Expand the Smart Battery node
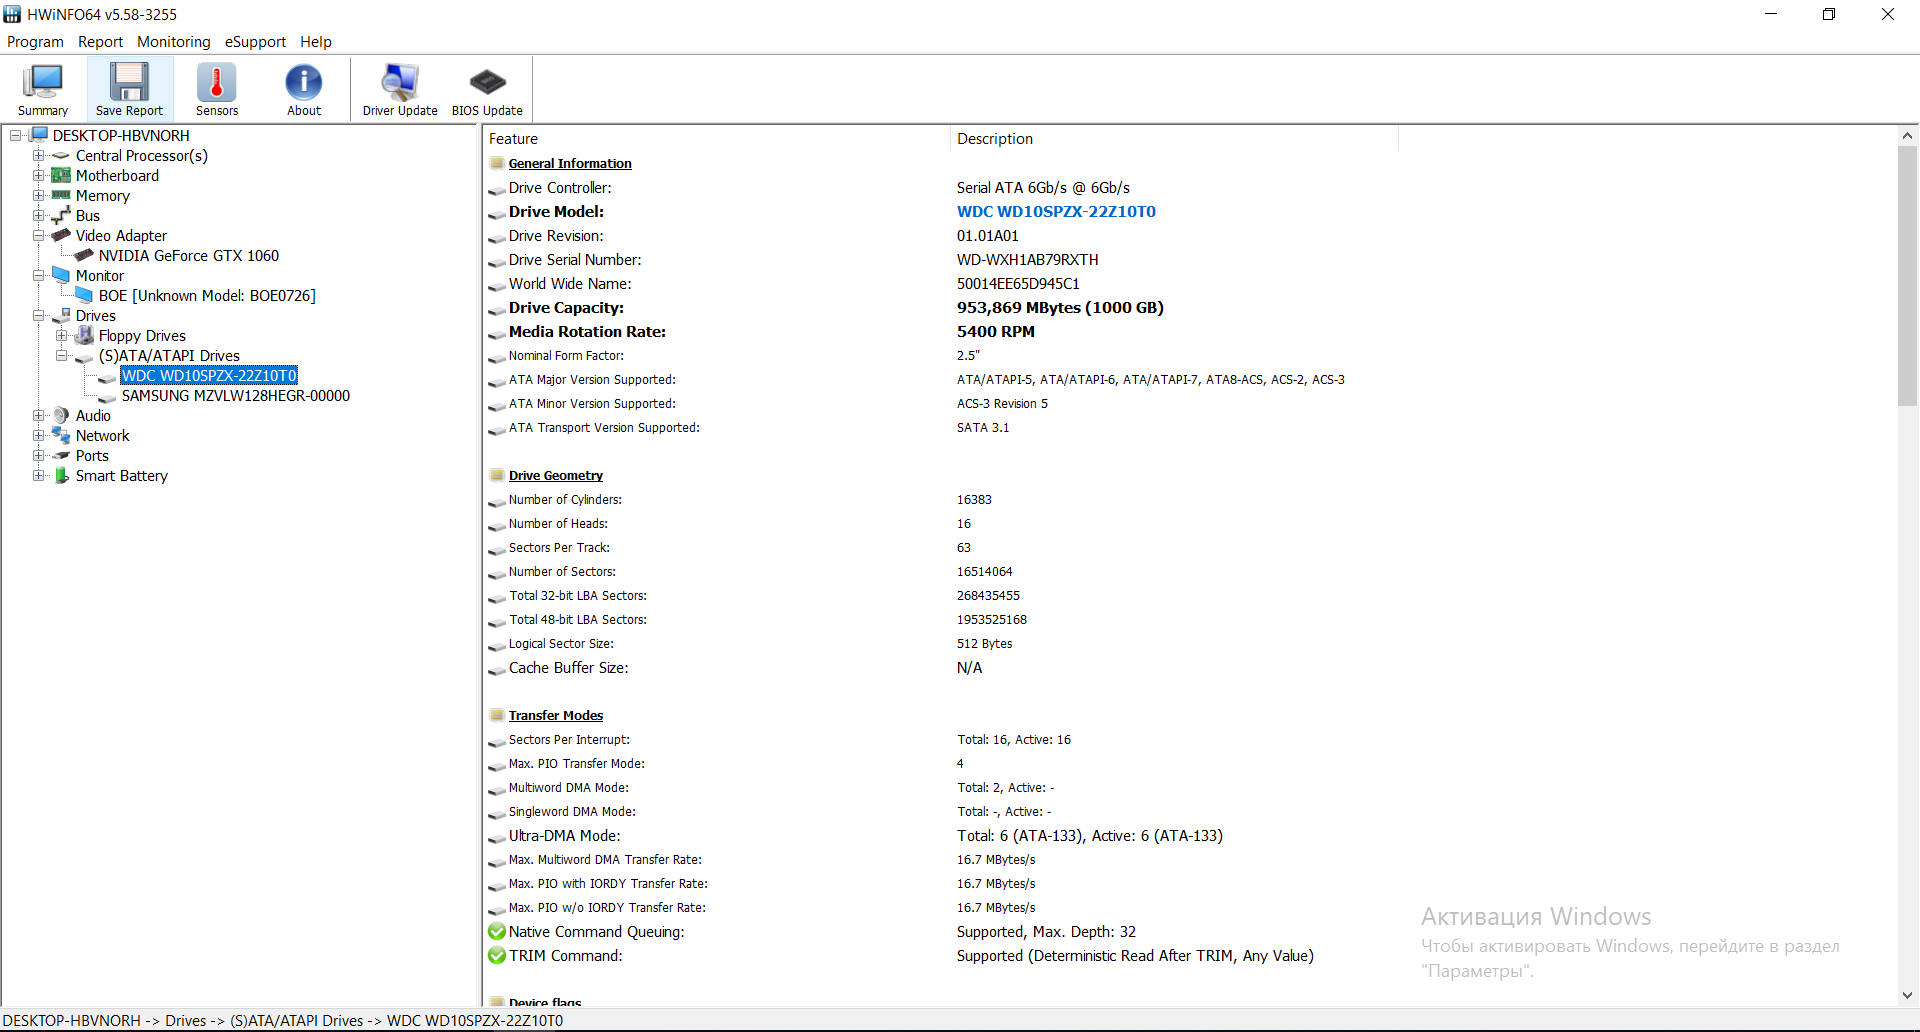Viewport: 1920px width, 1032px height. coord(38,476)
